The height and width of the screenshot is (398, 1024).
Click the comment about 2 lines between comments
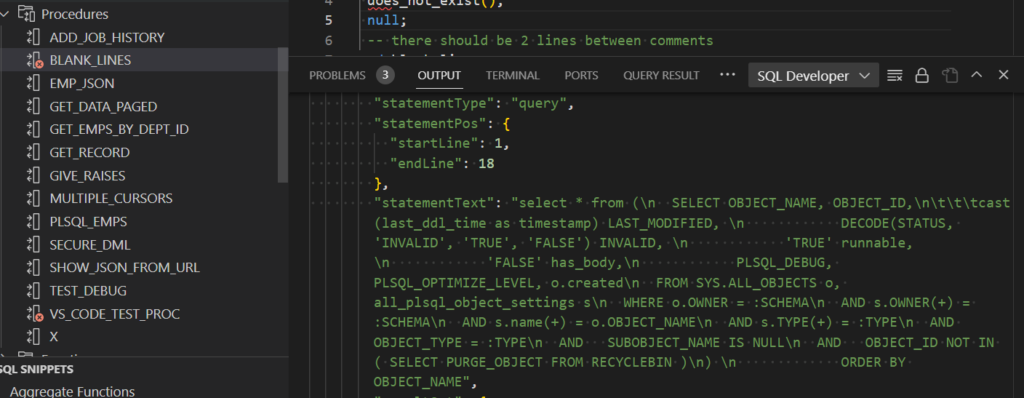(540, 41)
